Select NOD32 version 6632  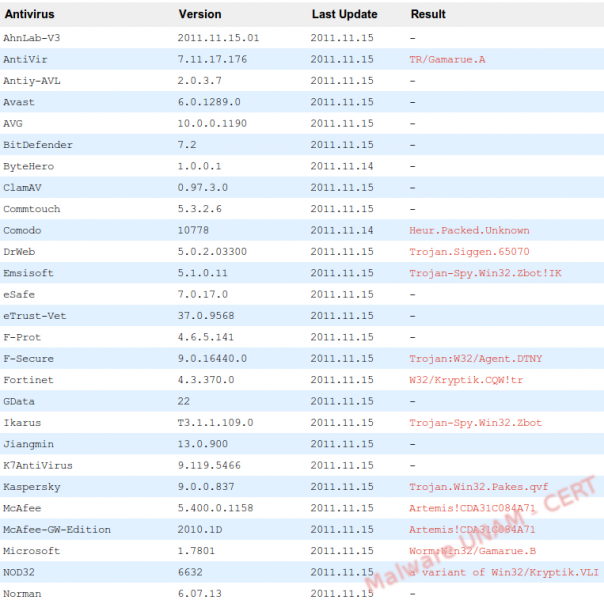click(x=190, y=572)
